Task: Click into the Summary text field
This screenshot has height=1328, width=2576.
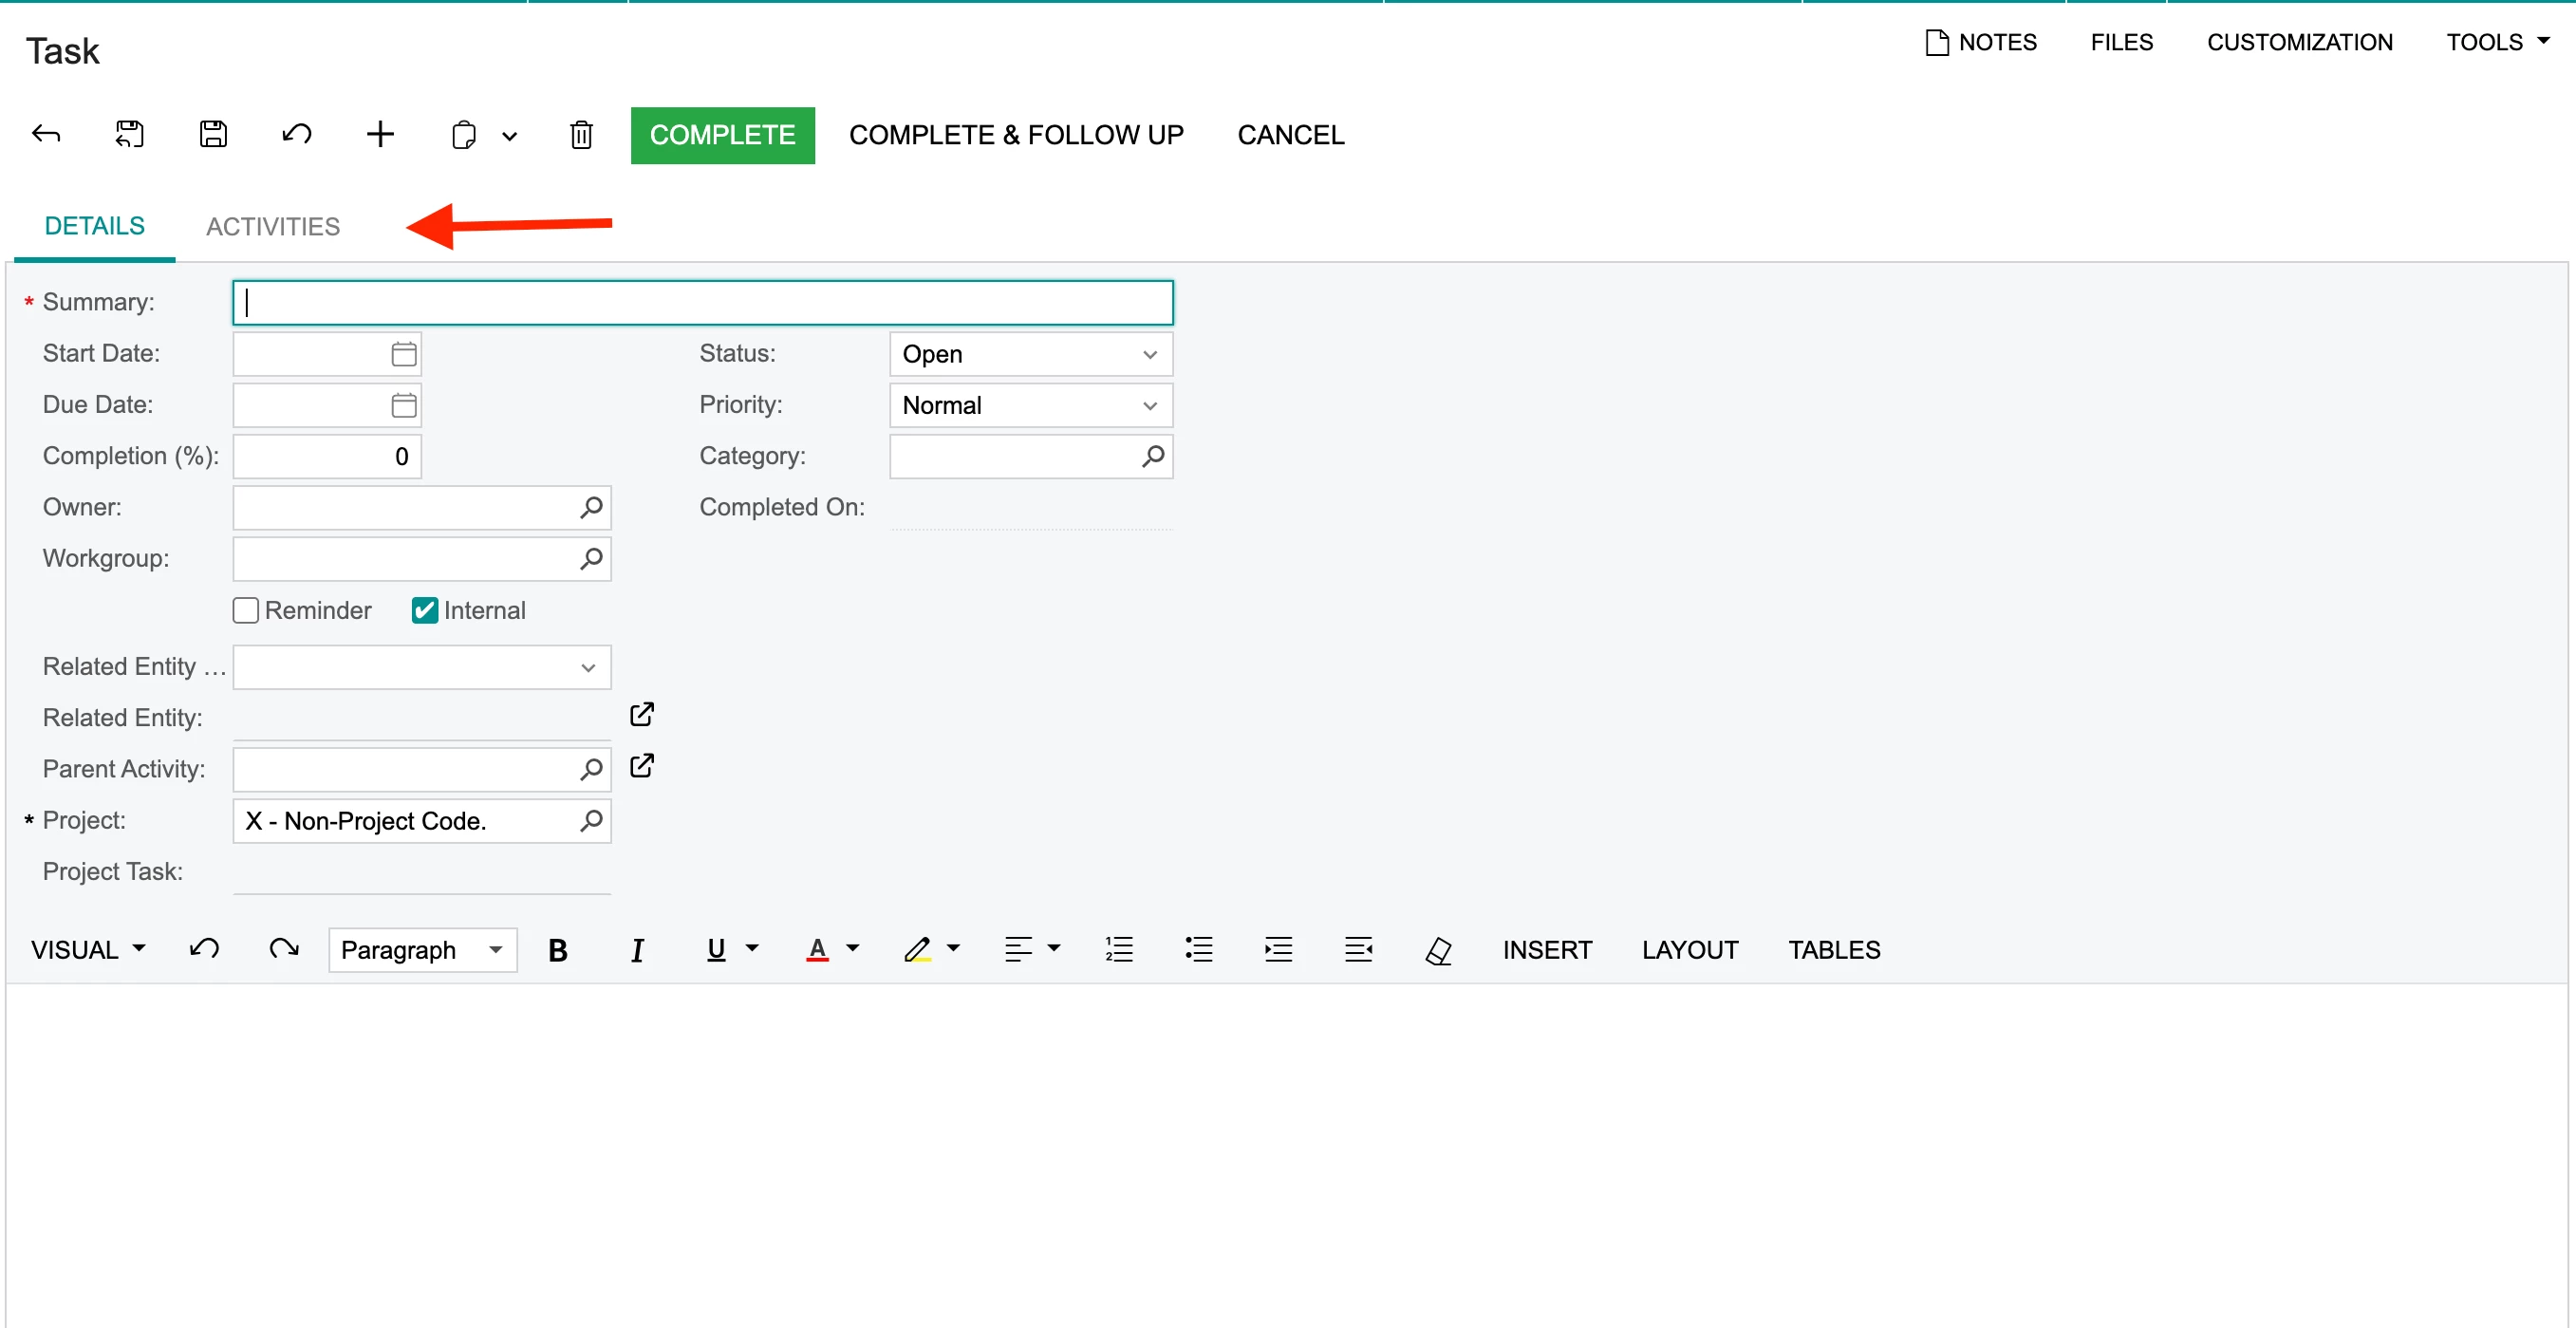Action: point(702,302)
